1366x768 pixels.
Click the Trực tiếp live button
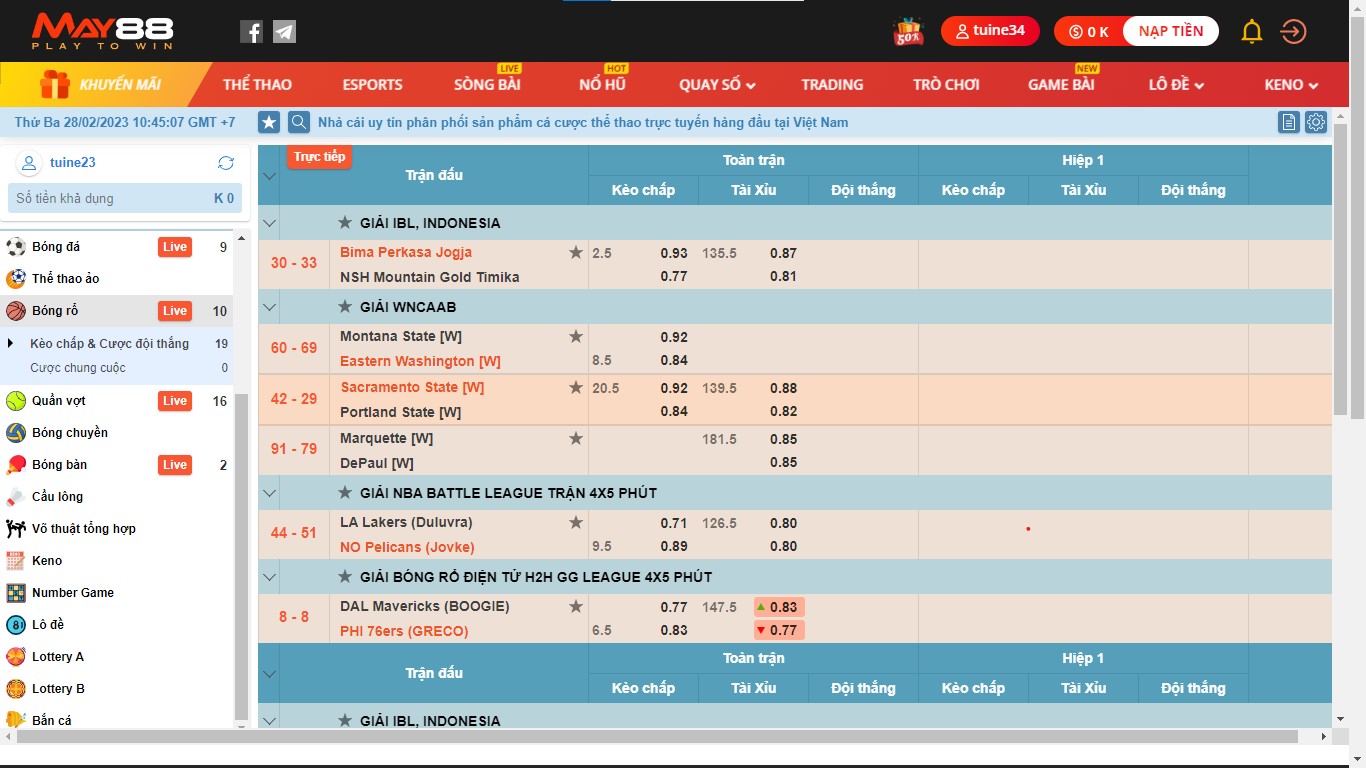click(319, 157)
